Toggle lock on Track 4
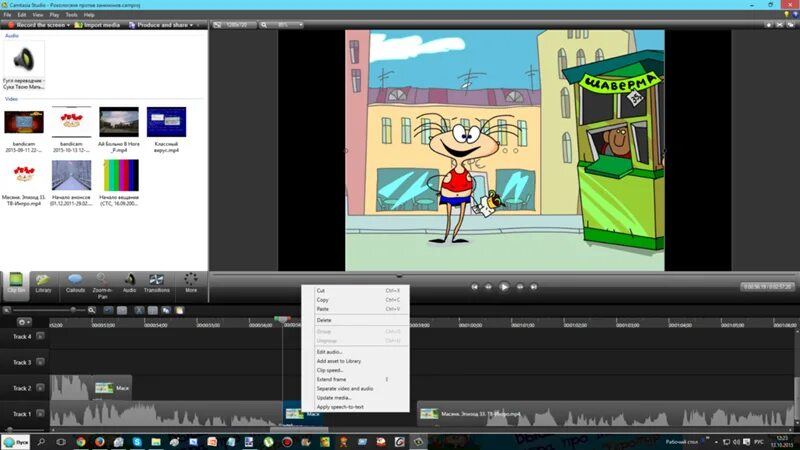 40,336
